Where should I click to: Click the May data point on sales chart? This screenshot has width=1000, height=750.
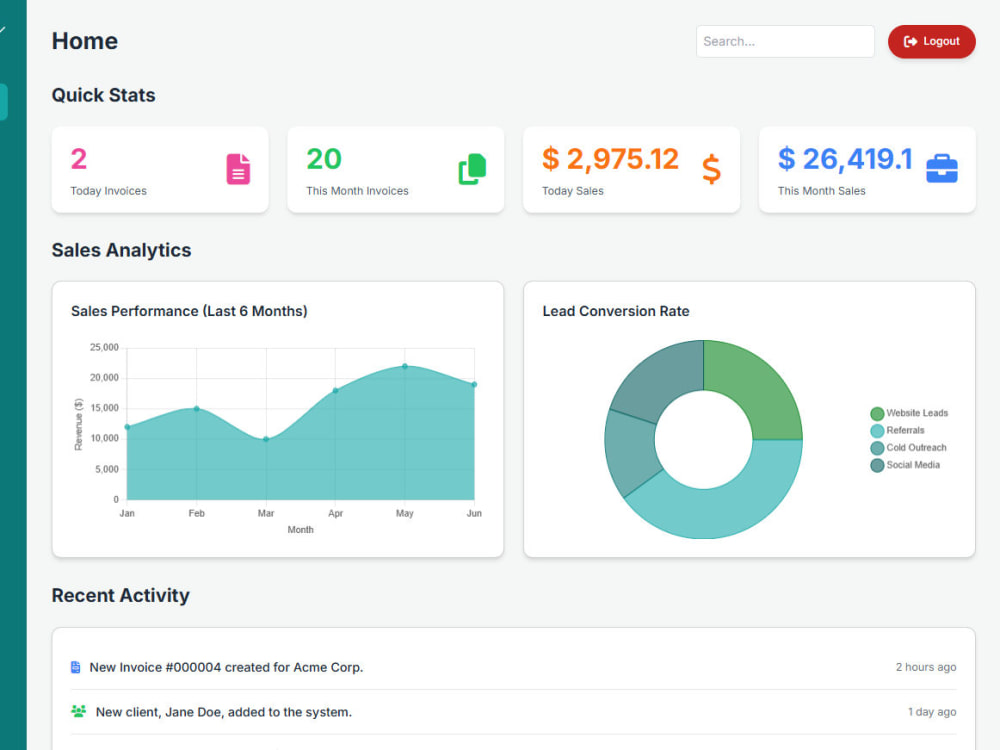point(405,366)
